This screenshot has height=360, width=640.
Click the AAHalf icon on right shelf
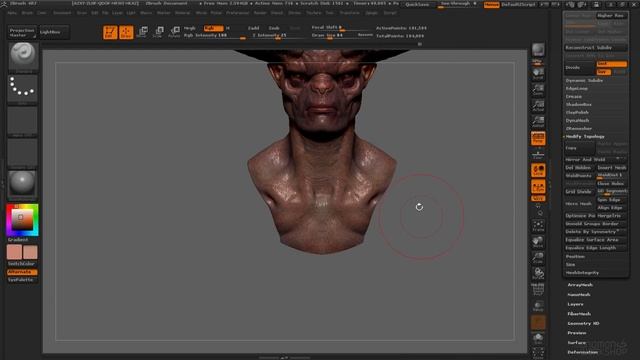coord(538,122)
